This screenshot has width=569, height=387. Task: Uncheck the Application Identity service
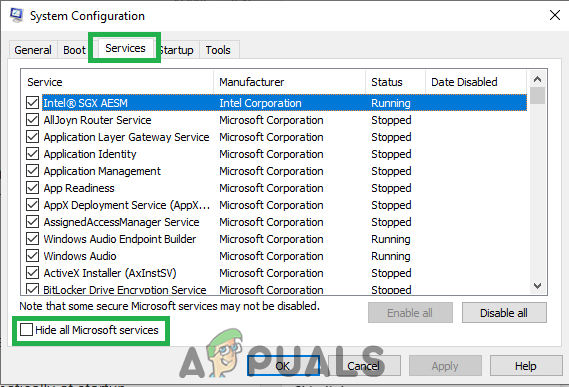[32, 154]
